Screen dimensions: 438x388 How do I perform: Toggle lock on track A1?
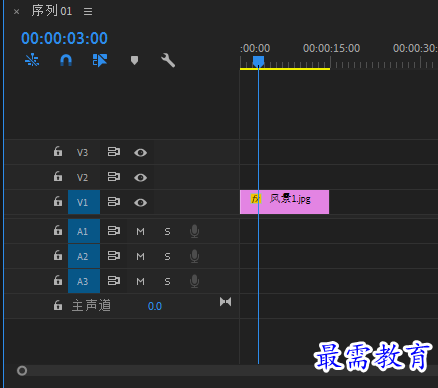[58, 230]
